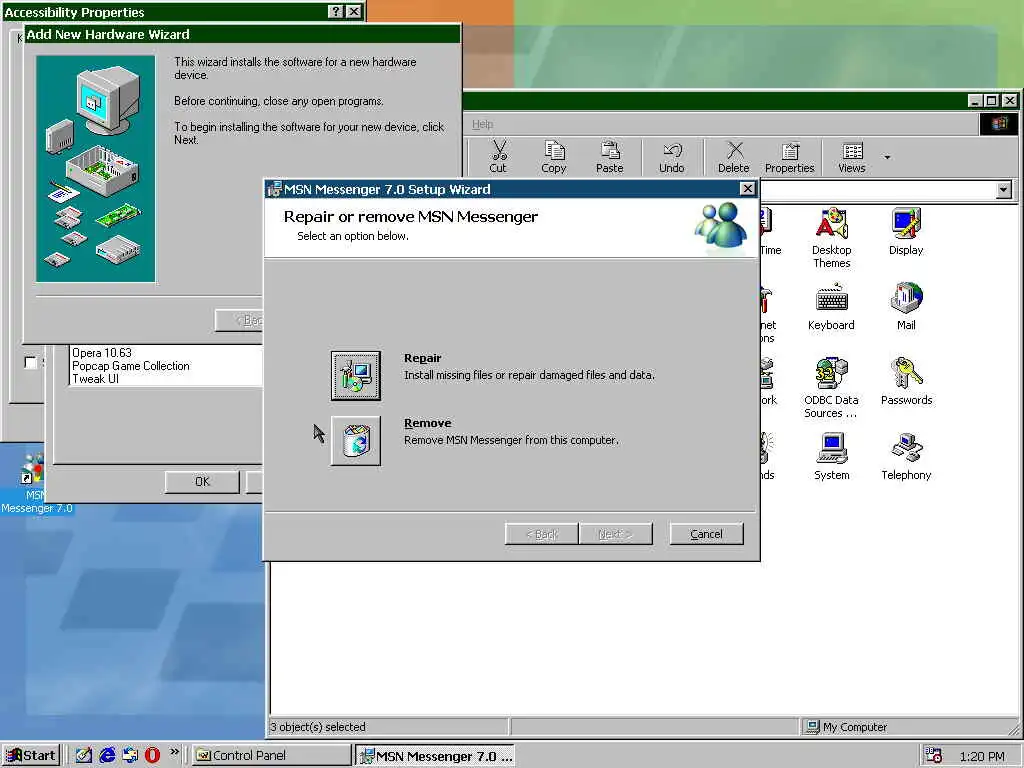Select Tweak UI in the programs list
The image size is (1024, 768).
(95, 379)
